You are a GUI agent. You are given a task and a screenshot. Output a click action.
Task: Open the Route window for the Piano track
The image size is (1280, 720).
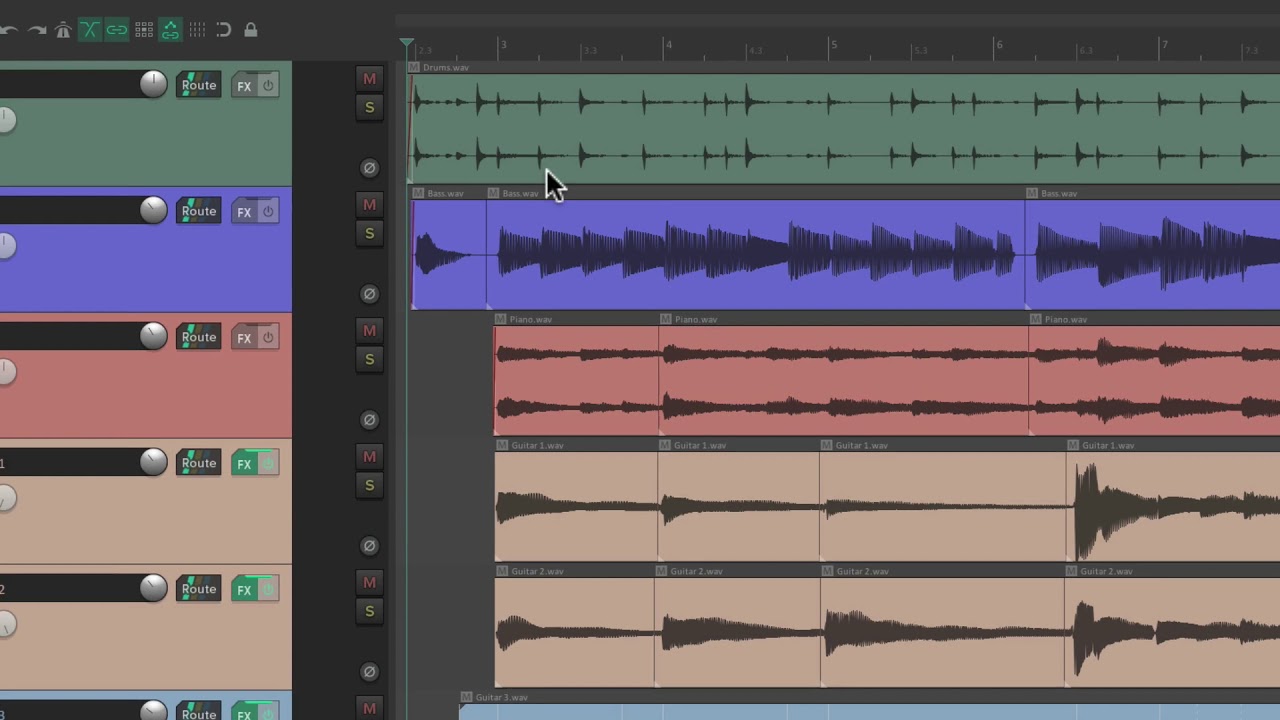pyautogui.click(x=199, y=338)
